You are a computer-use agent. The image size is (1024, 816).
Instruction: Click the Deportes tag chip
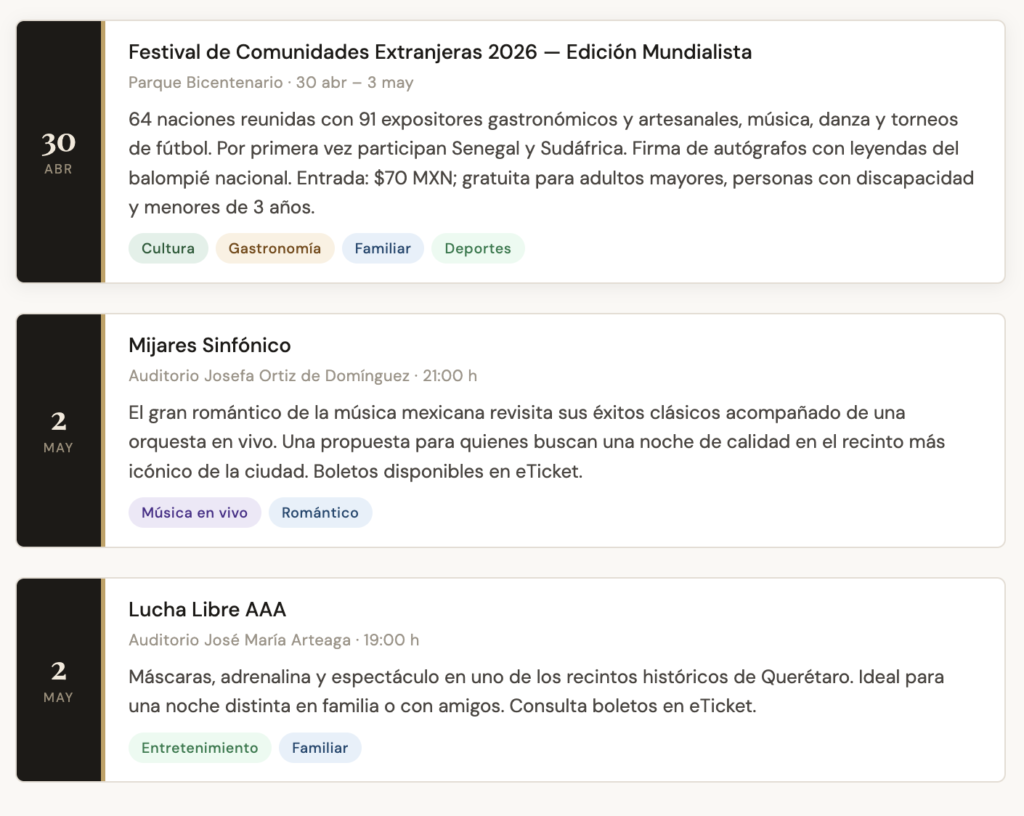(478, 249)
